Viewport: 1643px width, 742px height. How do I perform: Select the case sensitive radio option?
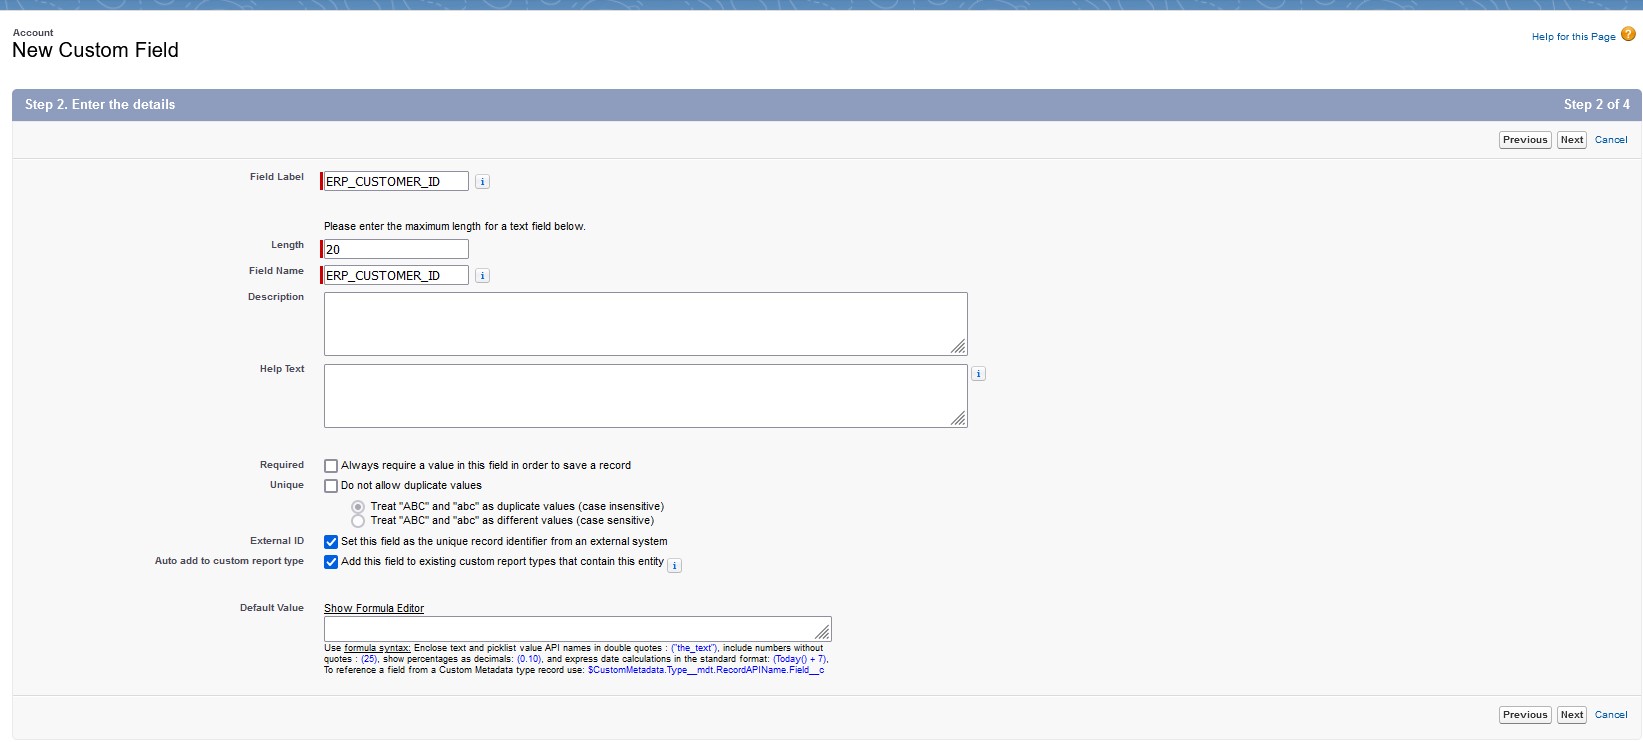coord(358,521)
